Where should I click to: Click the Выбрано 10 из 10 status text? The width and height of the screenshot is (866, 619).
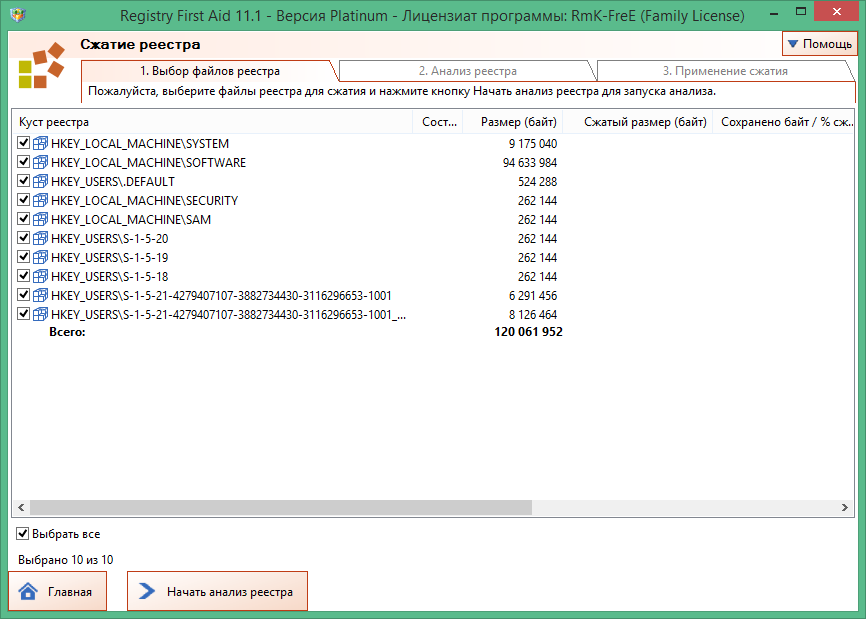point(66,559)
